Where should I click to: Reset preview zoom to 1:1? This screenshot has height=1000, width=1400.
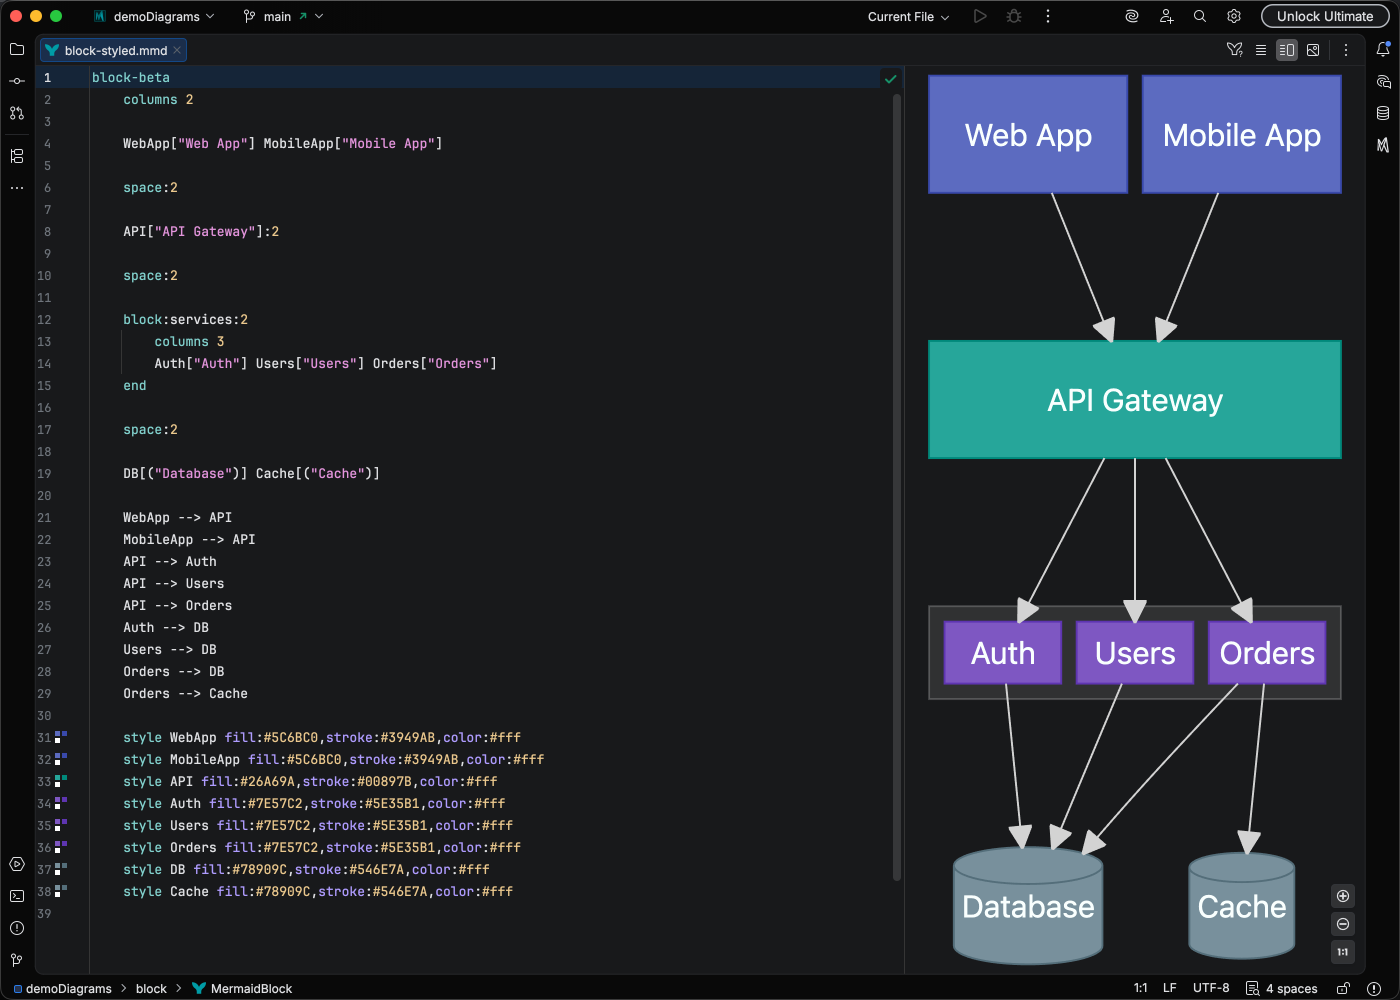(x=1343, y=952)
